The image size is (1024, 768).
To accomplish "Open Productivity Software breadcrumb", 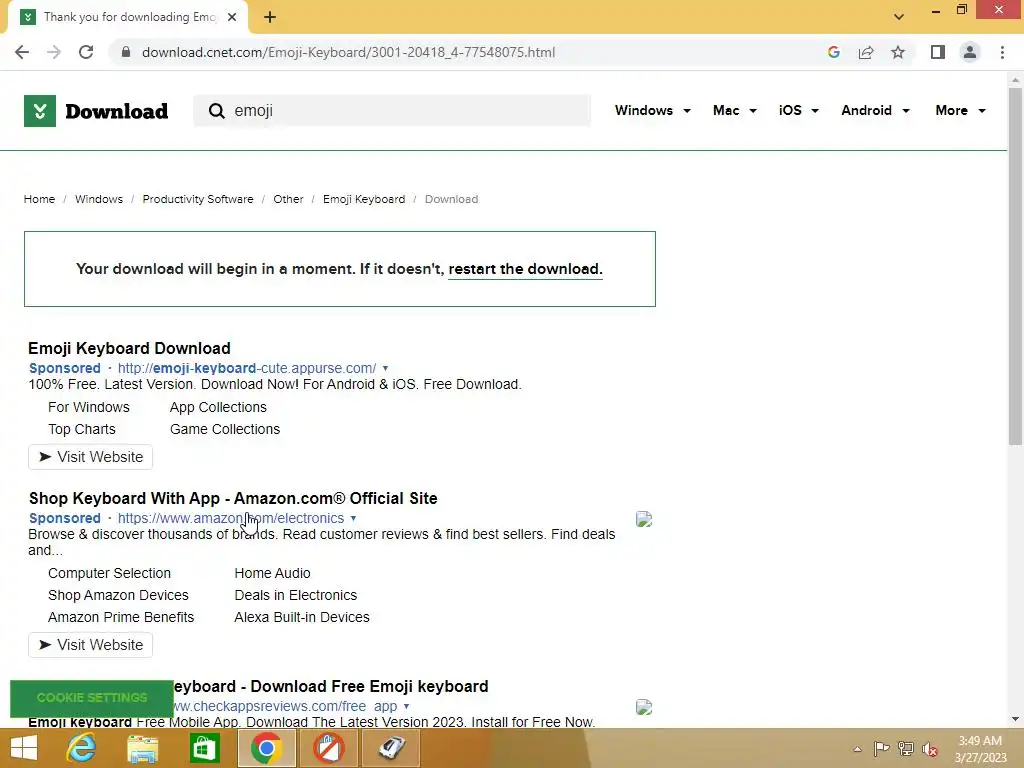I will click(x=198, y=199).
